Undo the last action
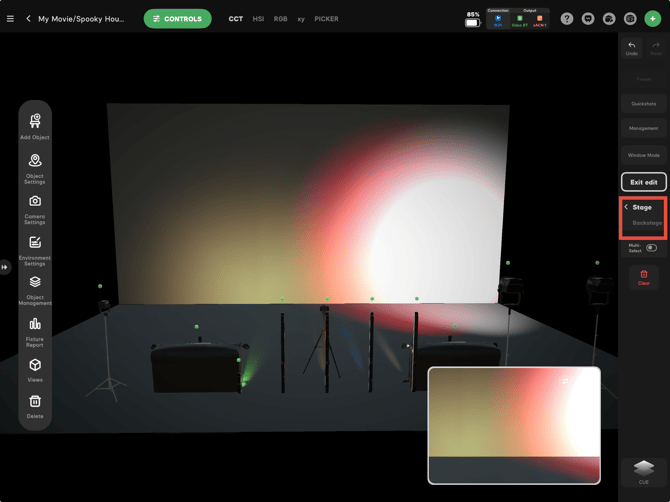The height and width of the screenshot is (502, 670). pos(632,48)
